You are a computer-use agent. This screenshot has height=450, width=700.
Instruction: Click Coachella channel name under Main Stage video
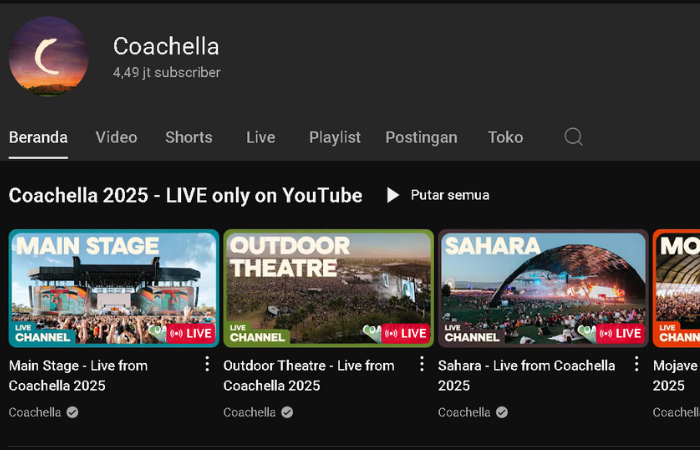click(35, 412)
